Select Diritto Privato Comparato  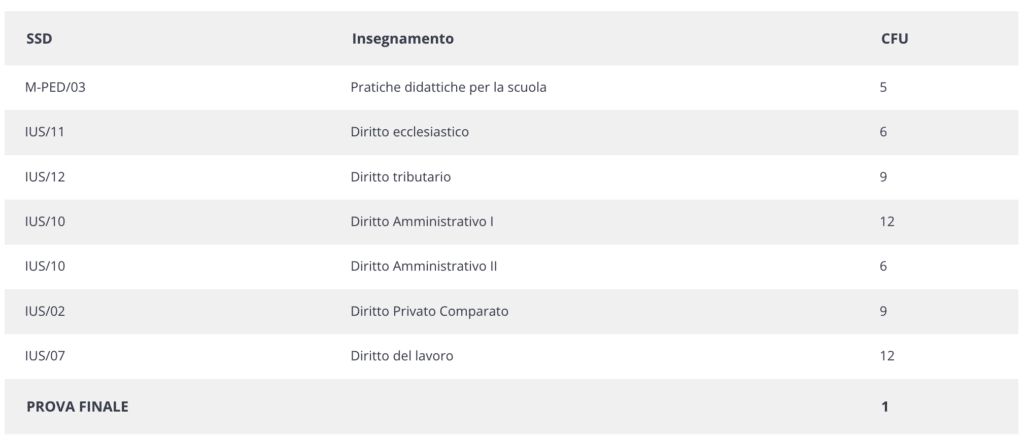429,311
